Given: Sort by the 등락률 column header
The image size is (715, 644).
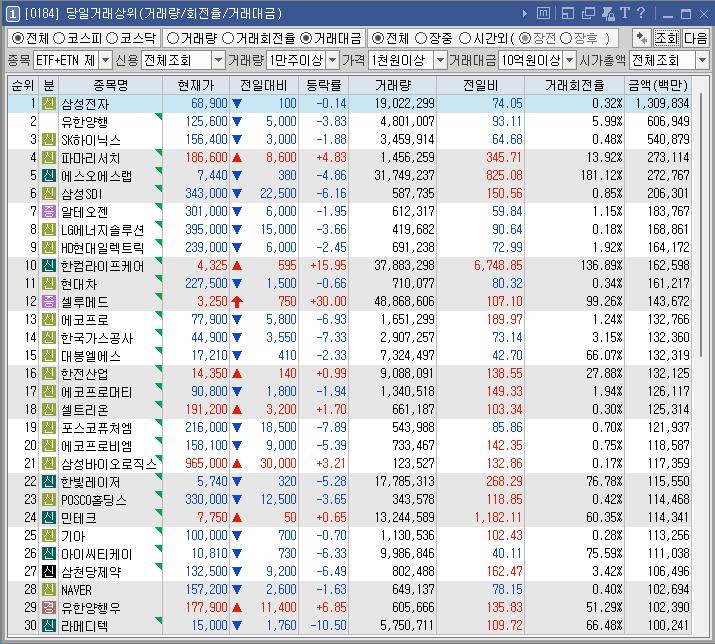Looking at the screenshot, I should pyautogui.click(x=323, y=85).
